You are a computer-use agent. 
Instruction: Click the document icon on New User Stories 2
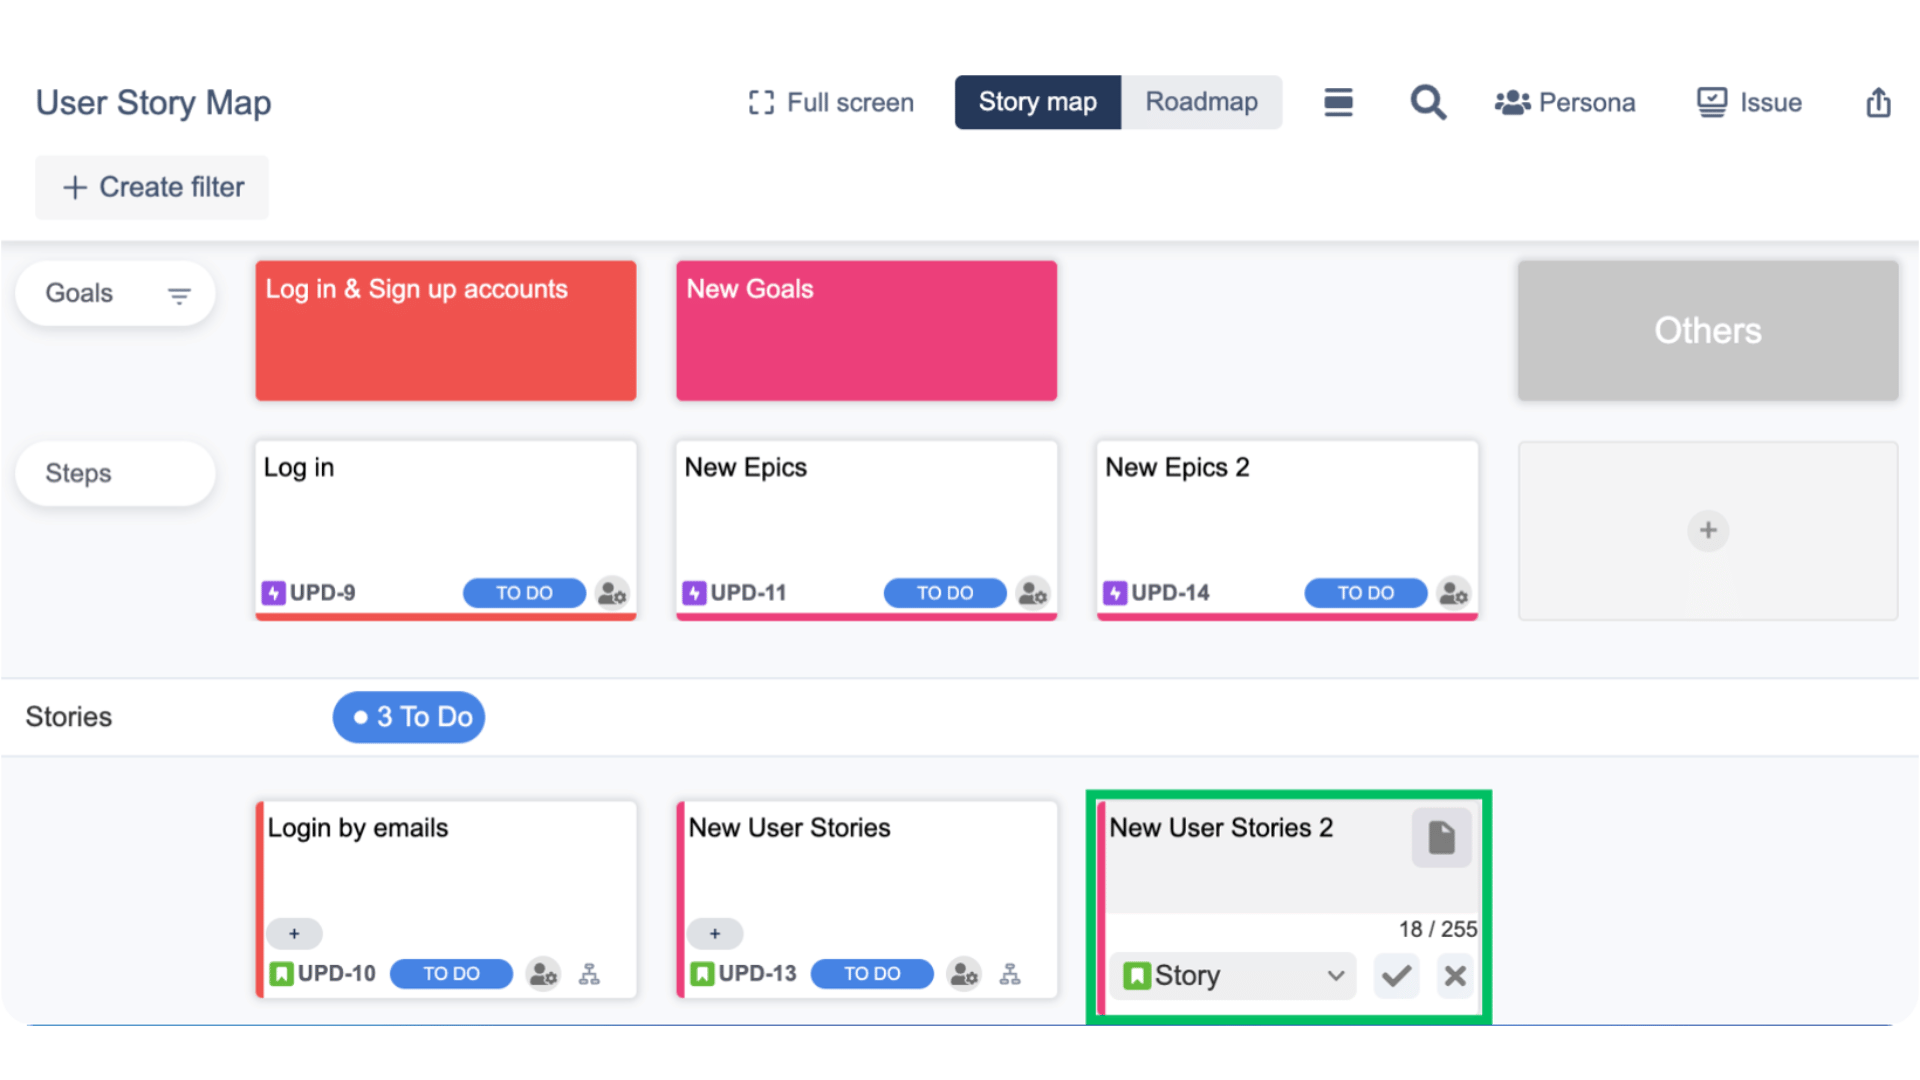tap(1441, 838)
